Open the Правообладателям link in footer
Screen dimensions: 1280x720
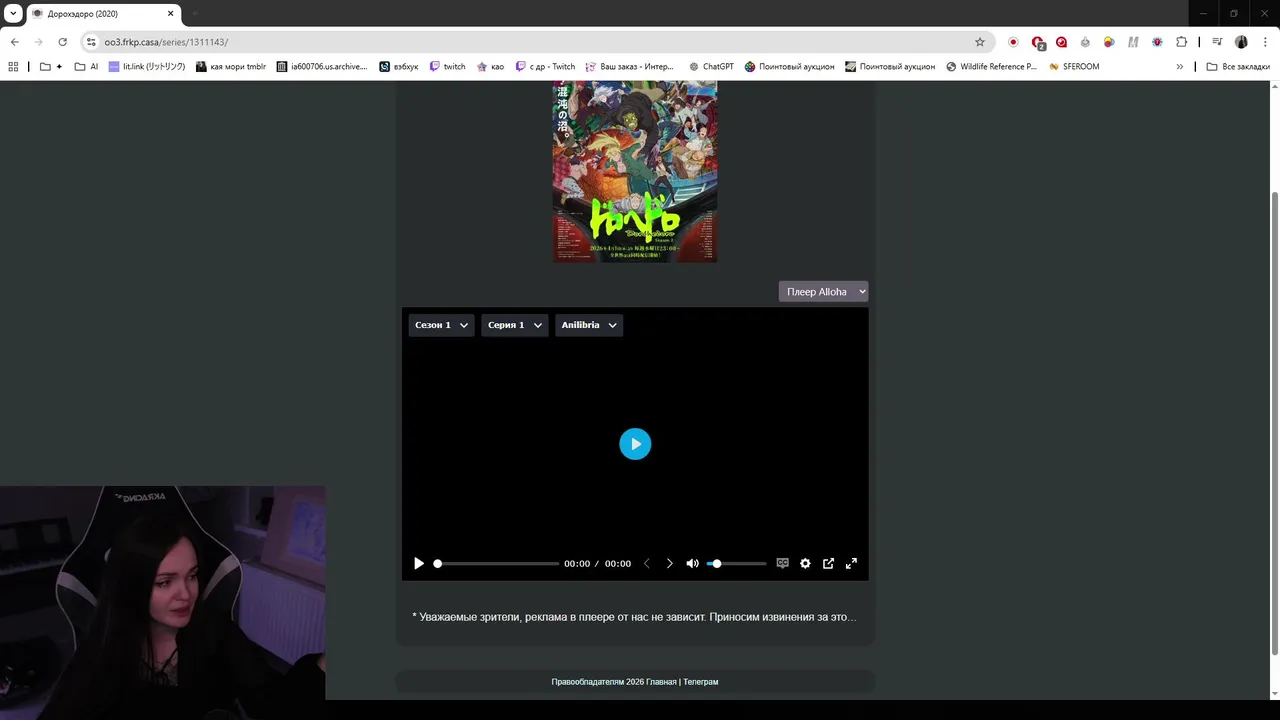[x=587, y=682]
